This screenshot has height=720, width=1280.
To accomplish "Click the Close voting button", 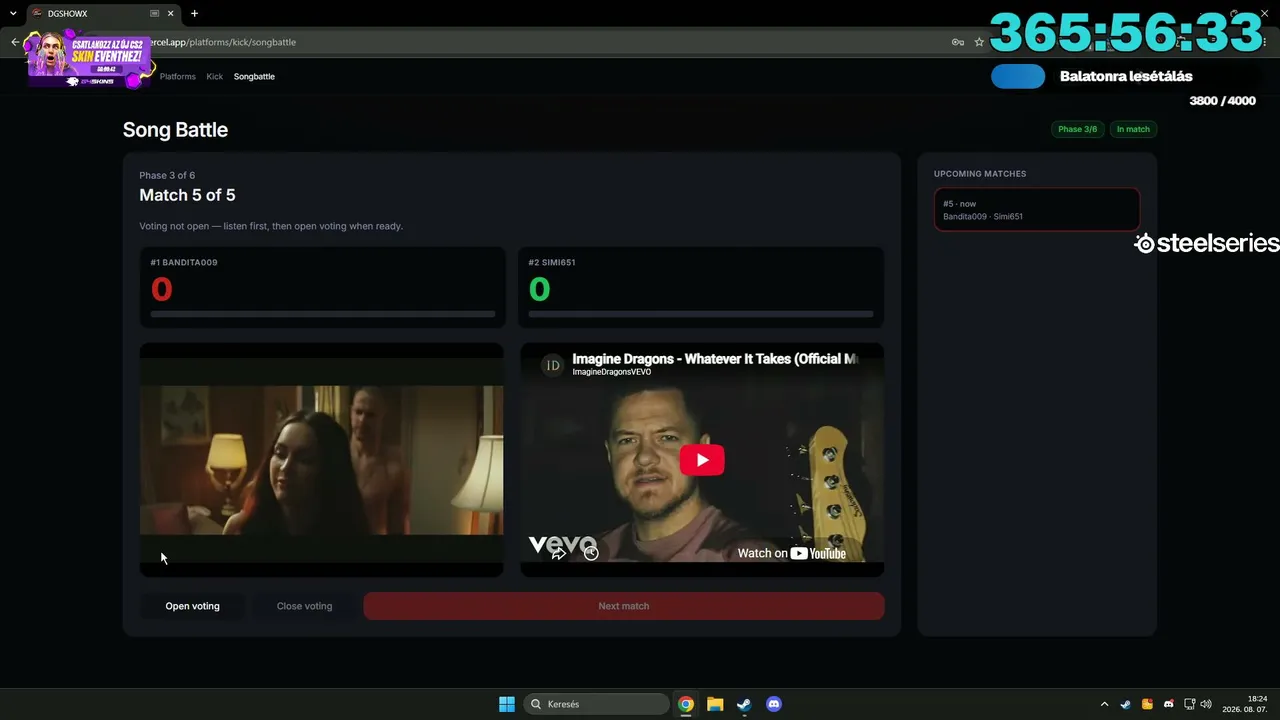I will 304,606.
